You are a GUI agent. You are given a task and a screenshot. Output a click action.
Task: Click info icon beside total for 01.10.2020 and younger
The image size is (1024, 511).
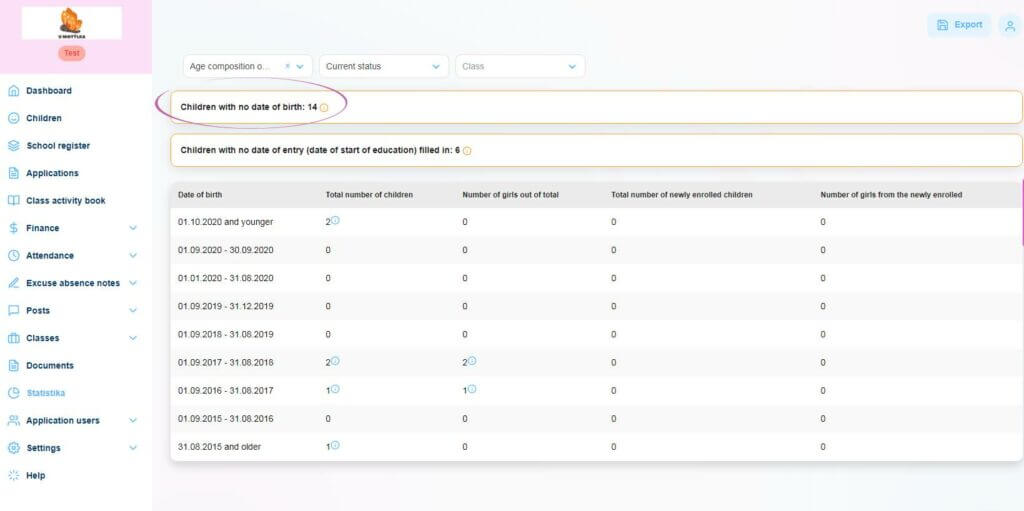tap(335, 220)
